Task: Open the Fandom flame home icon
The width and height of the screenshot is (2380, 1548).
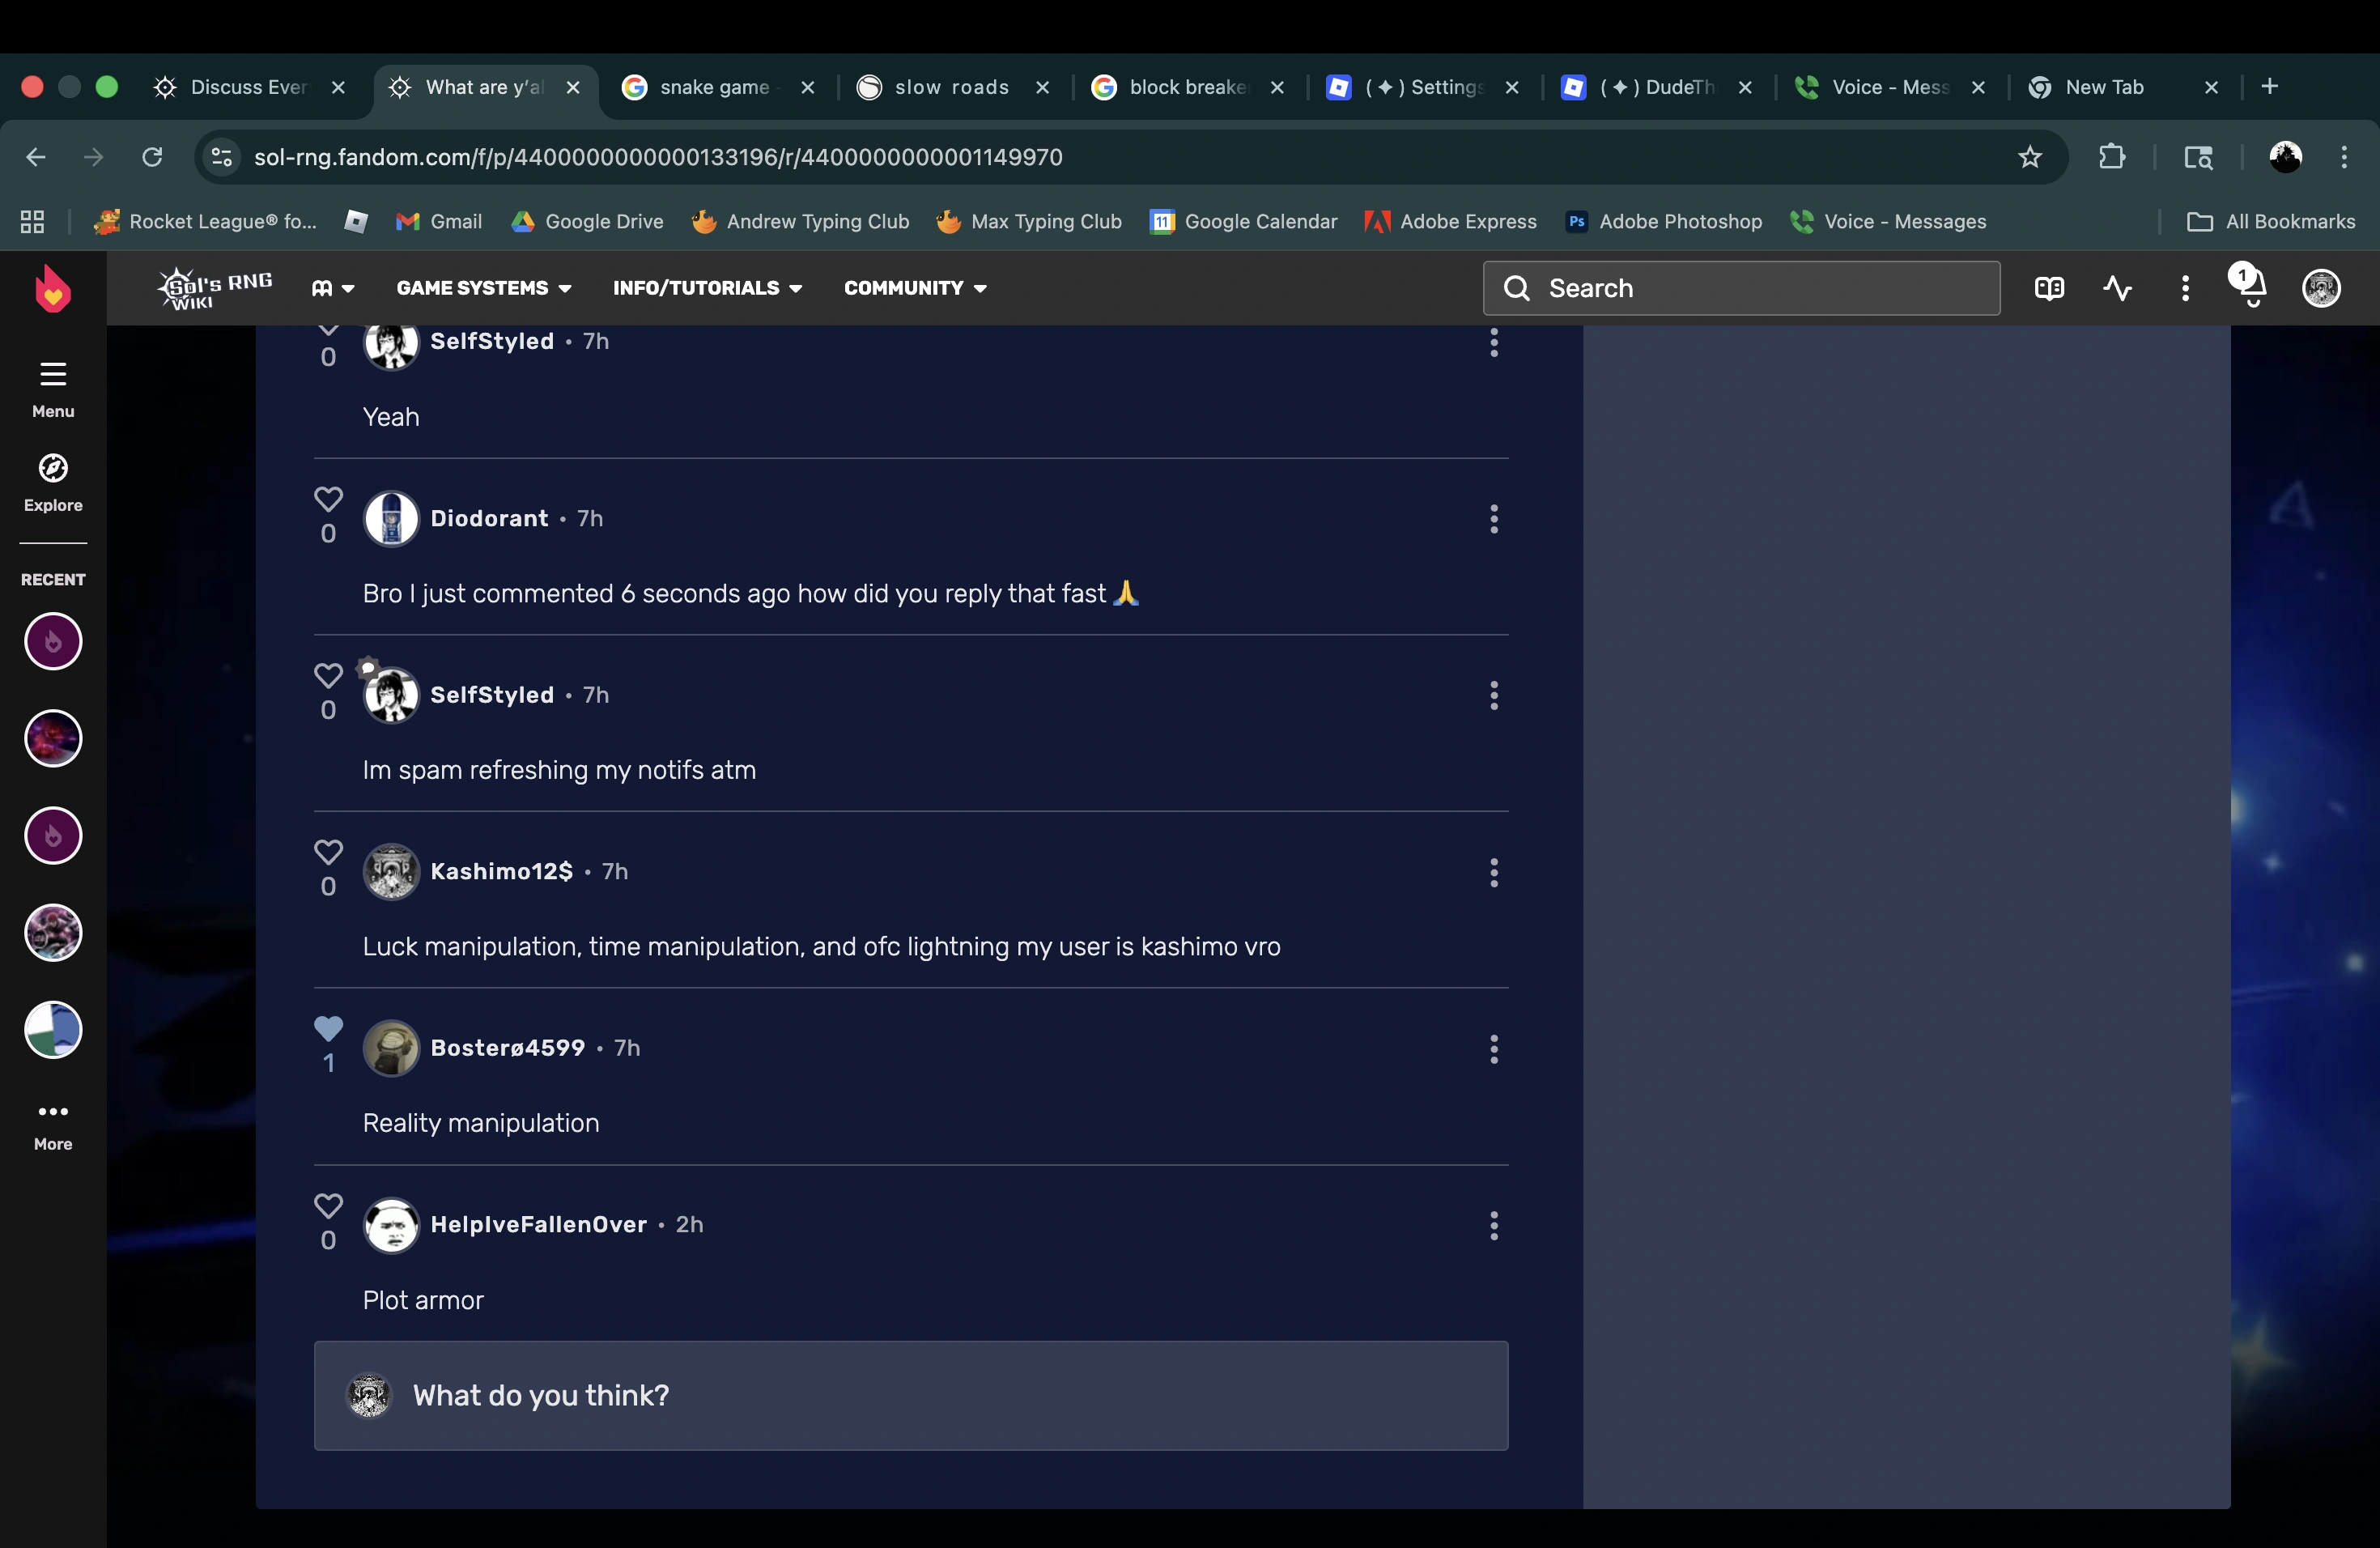Action: point(52,289)
